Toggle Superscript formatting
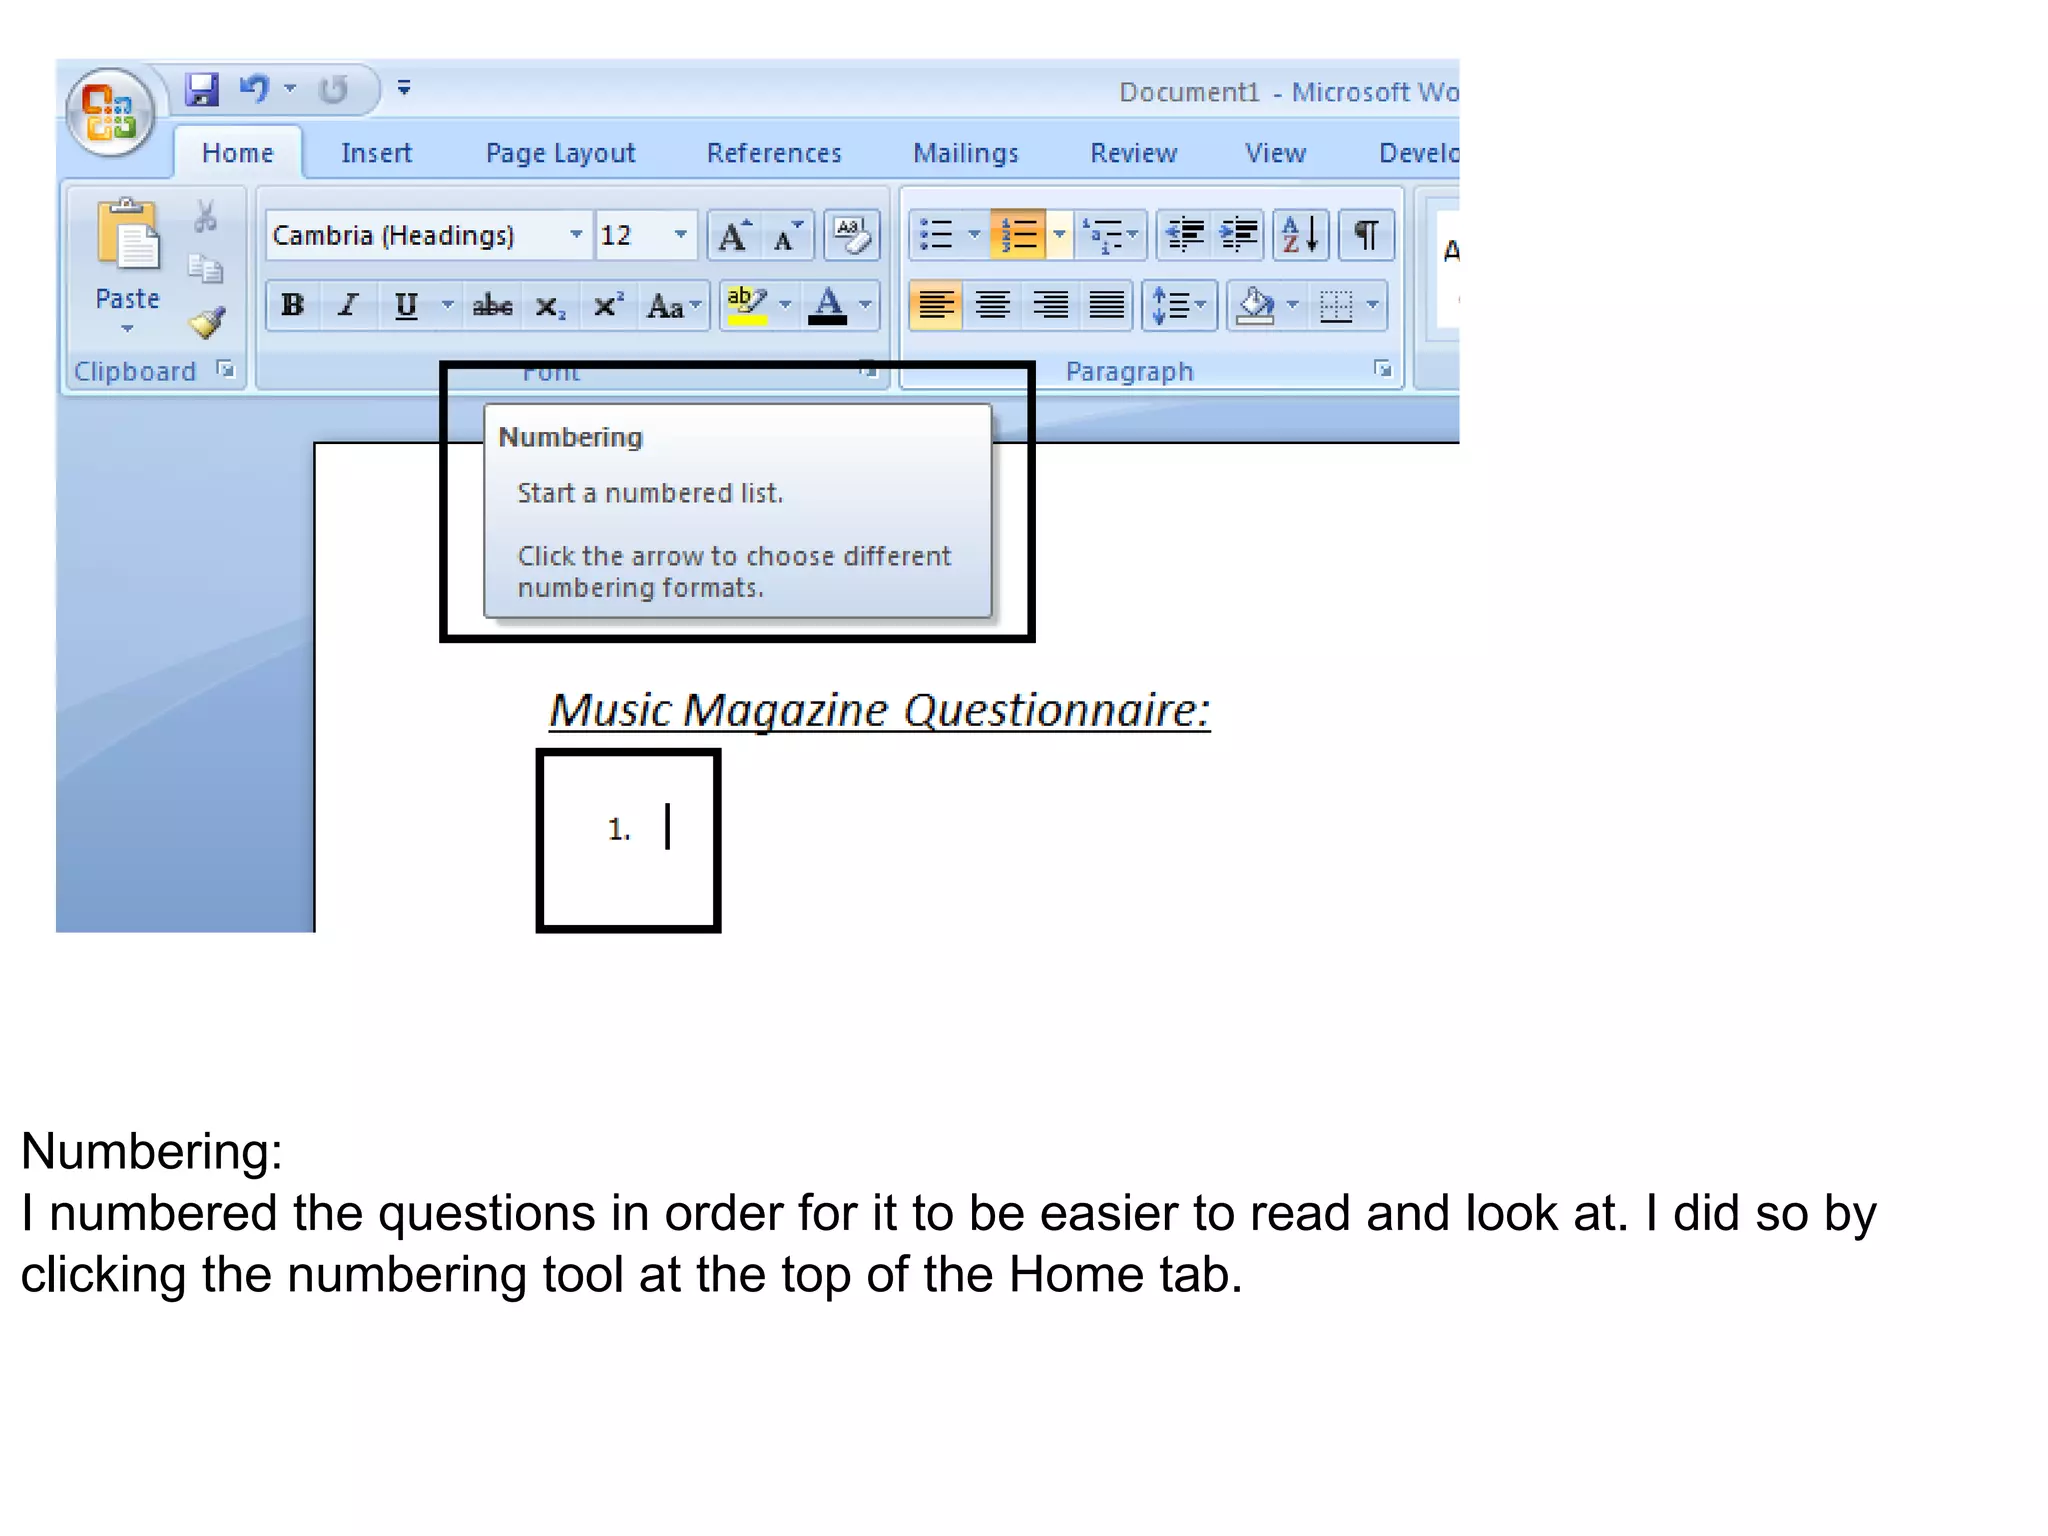The image size is (2048, 1536). coord(608,305)
